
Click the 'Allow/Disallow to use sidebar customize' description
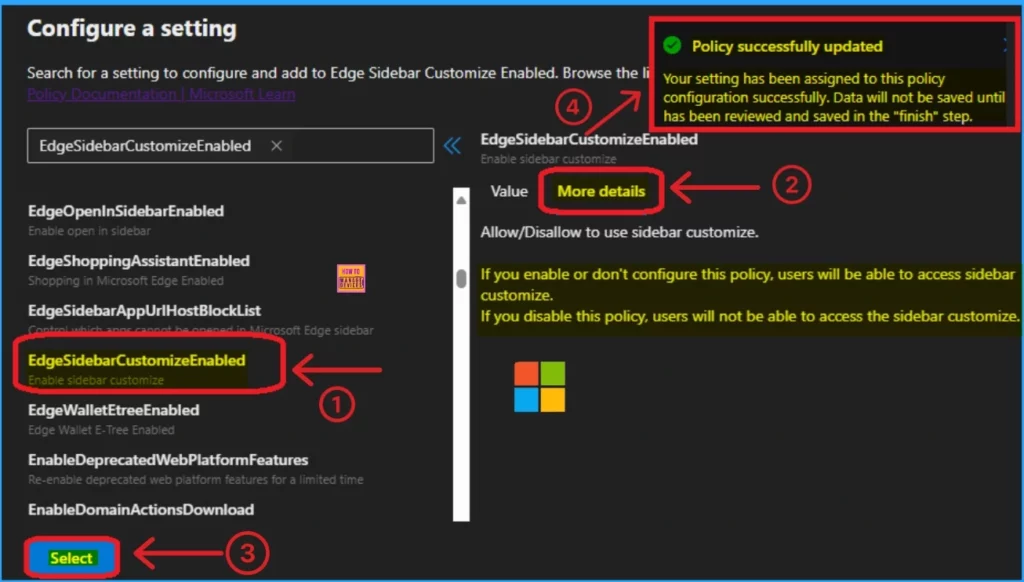pyautogui.click(x=619, y=233)
